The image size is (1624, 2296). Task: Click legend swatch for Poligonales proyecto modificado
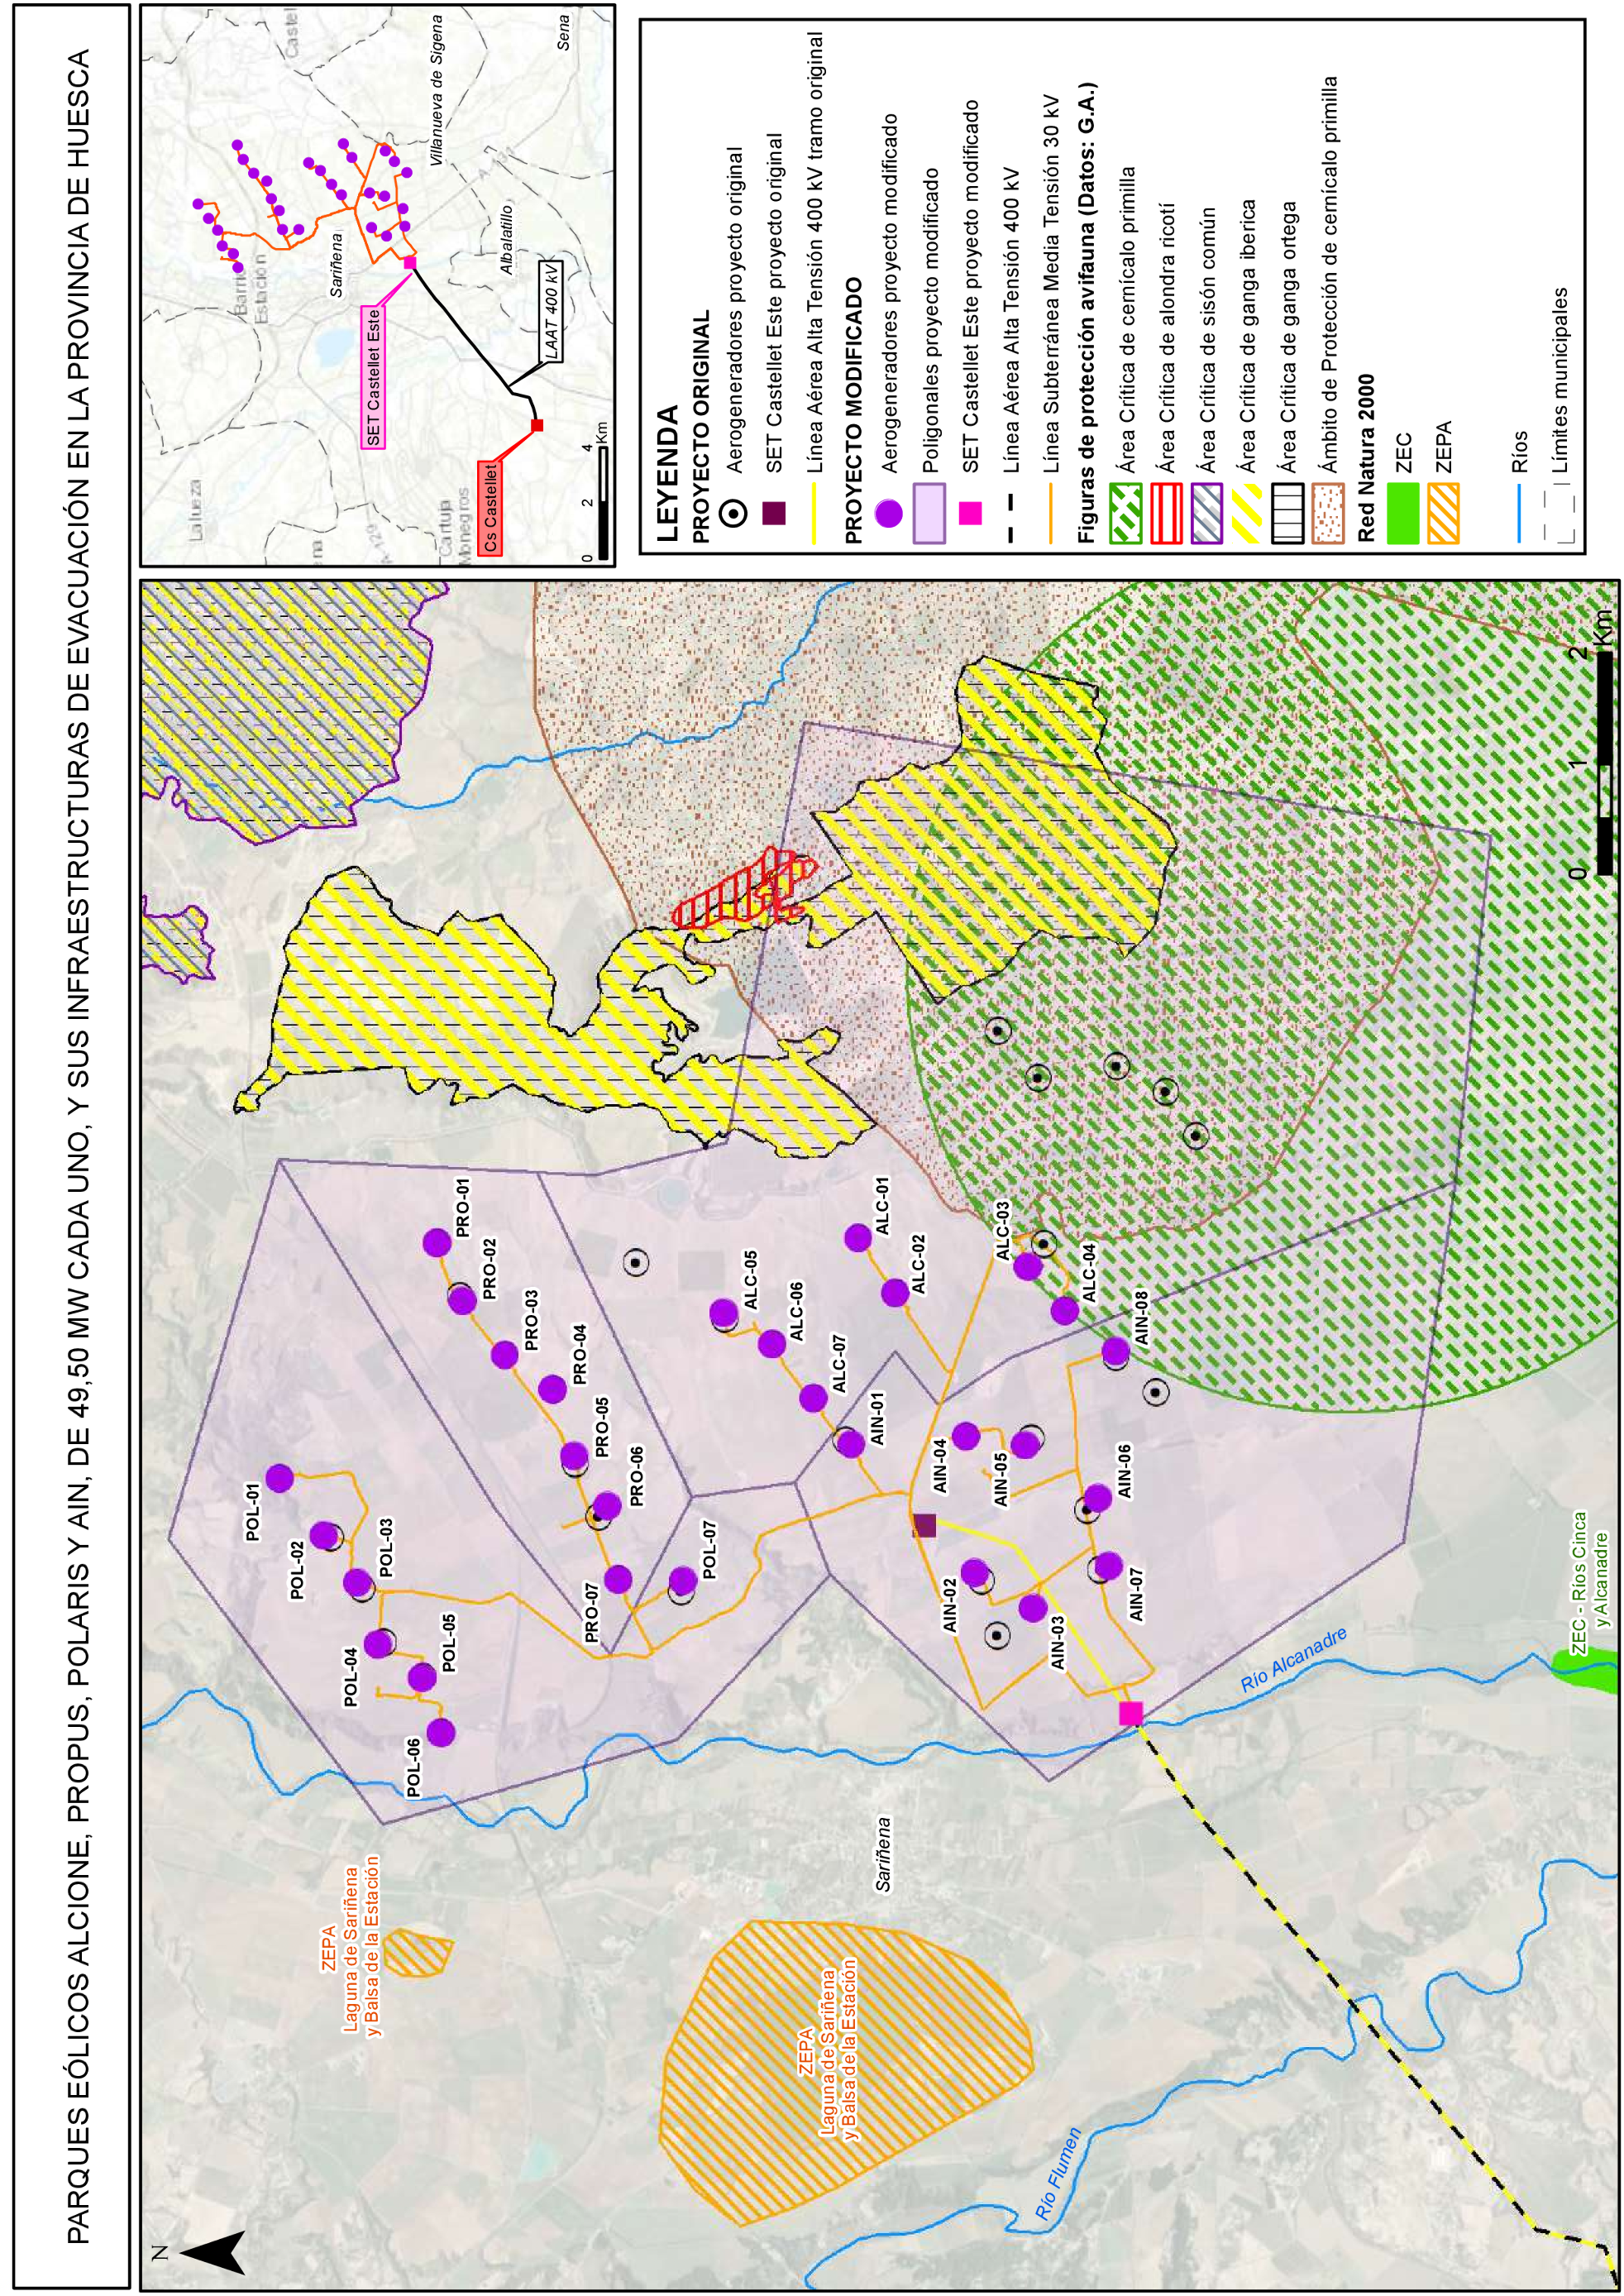pos(930,514)
